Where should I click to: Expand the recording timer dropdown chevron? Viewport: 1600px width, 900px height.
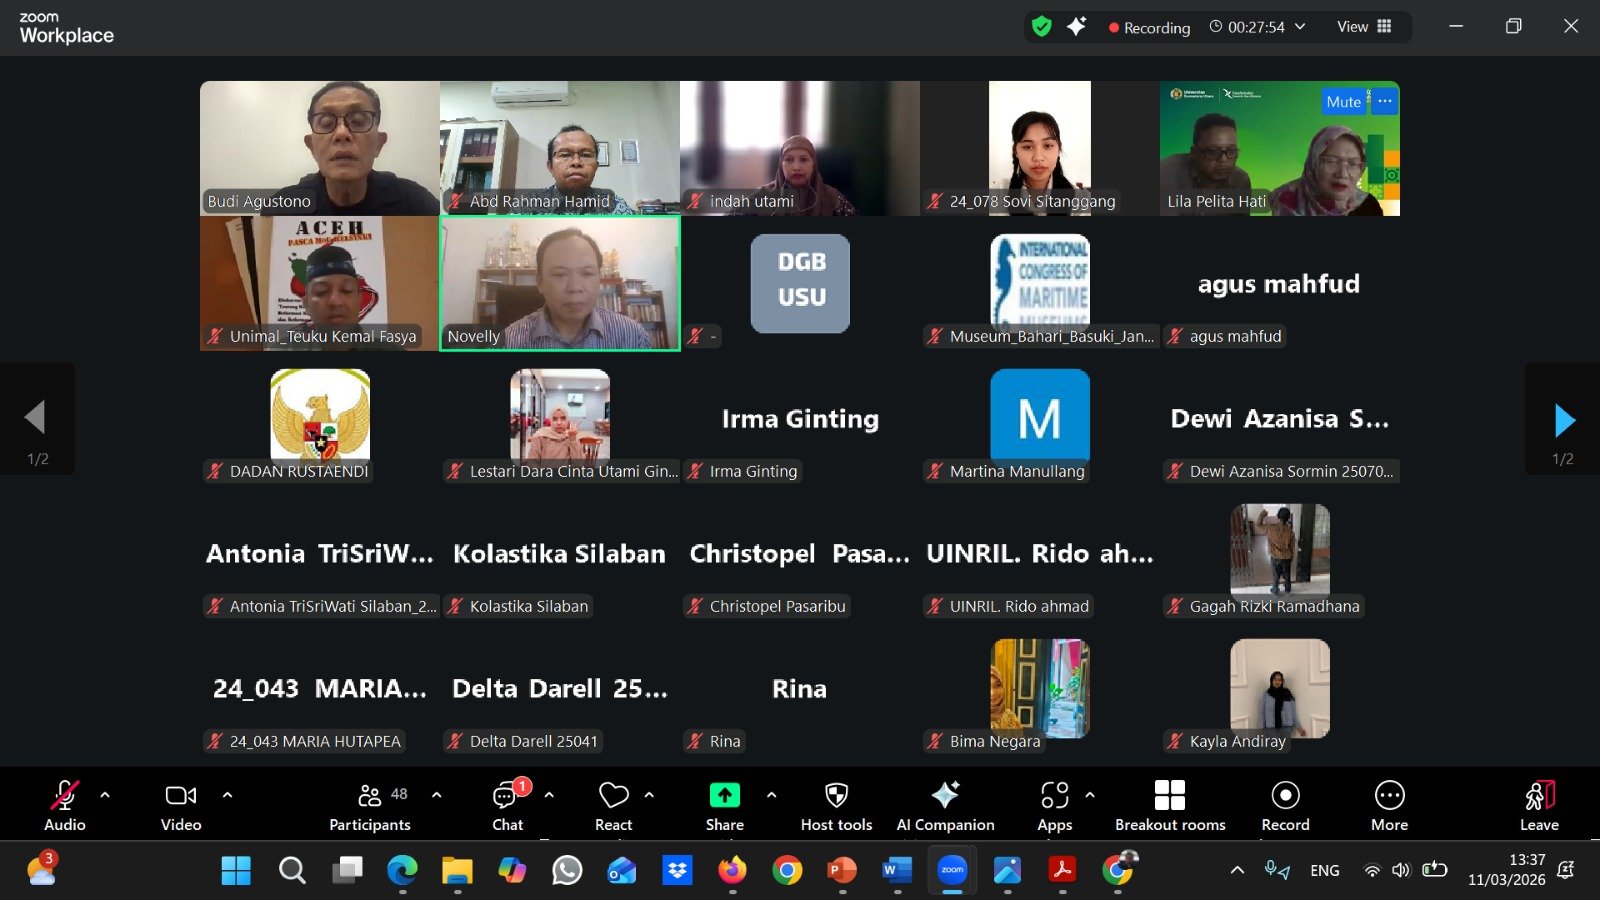pyautogui.click(x=1300, y=27)
